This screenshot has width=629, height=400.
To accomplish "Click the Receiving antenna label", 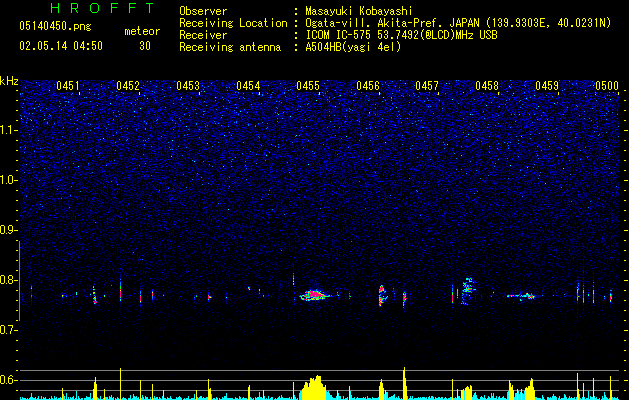I will (230, 47).
